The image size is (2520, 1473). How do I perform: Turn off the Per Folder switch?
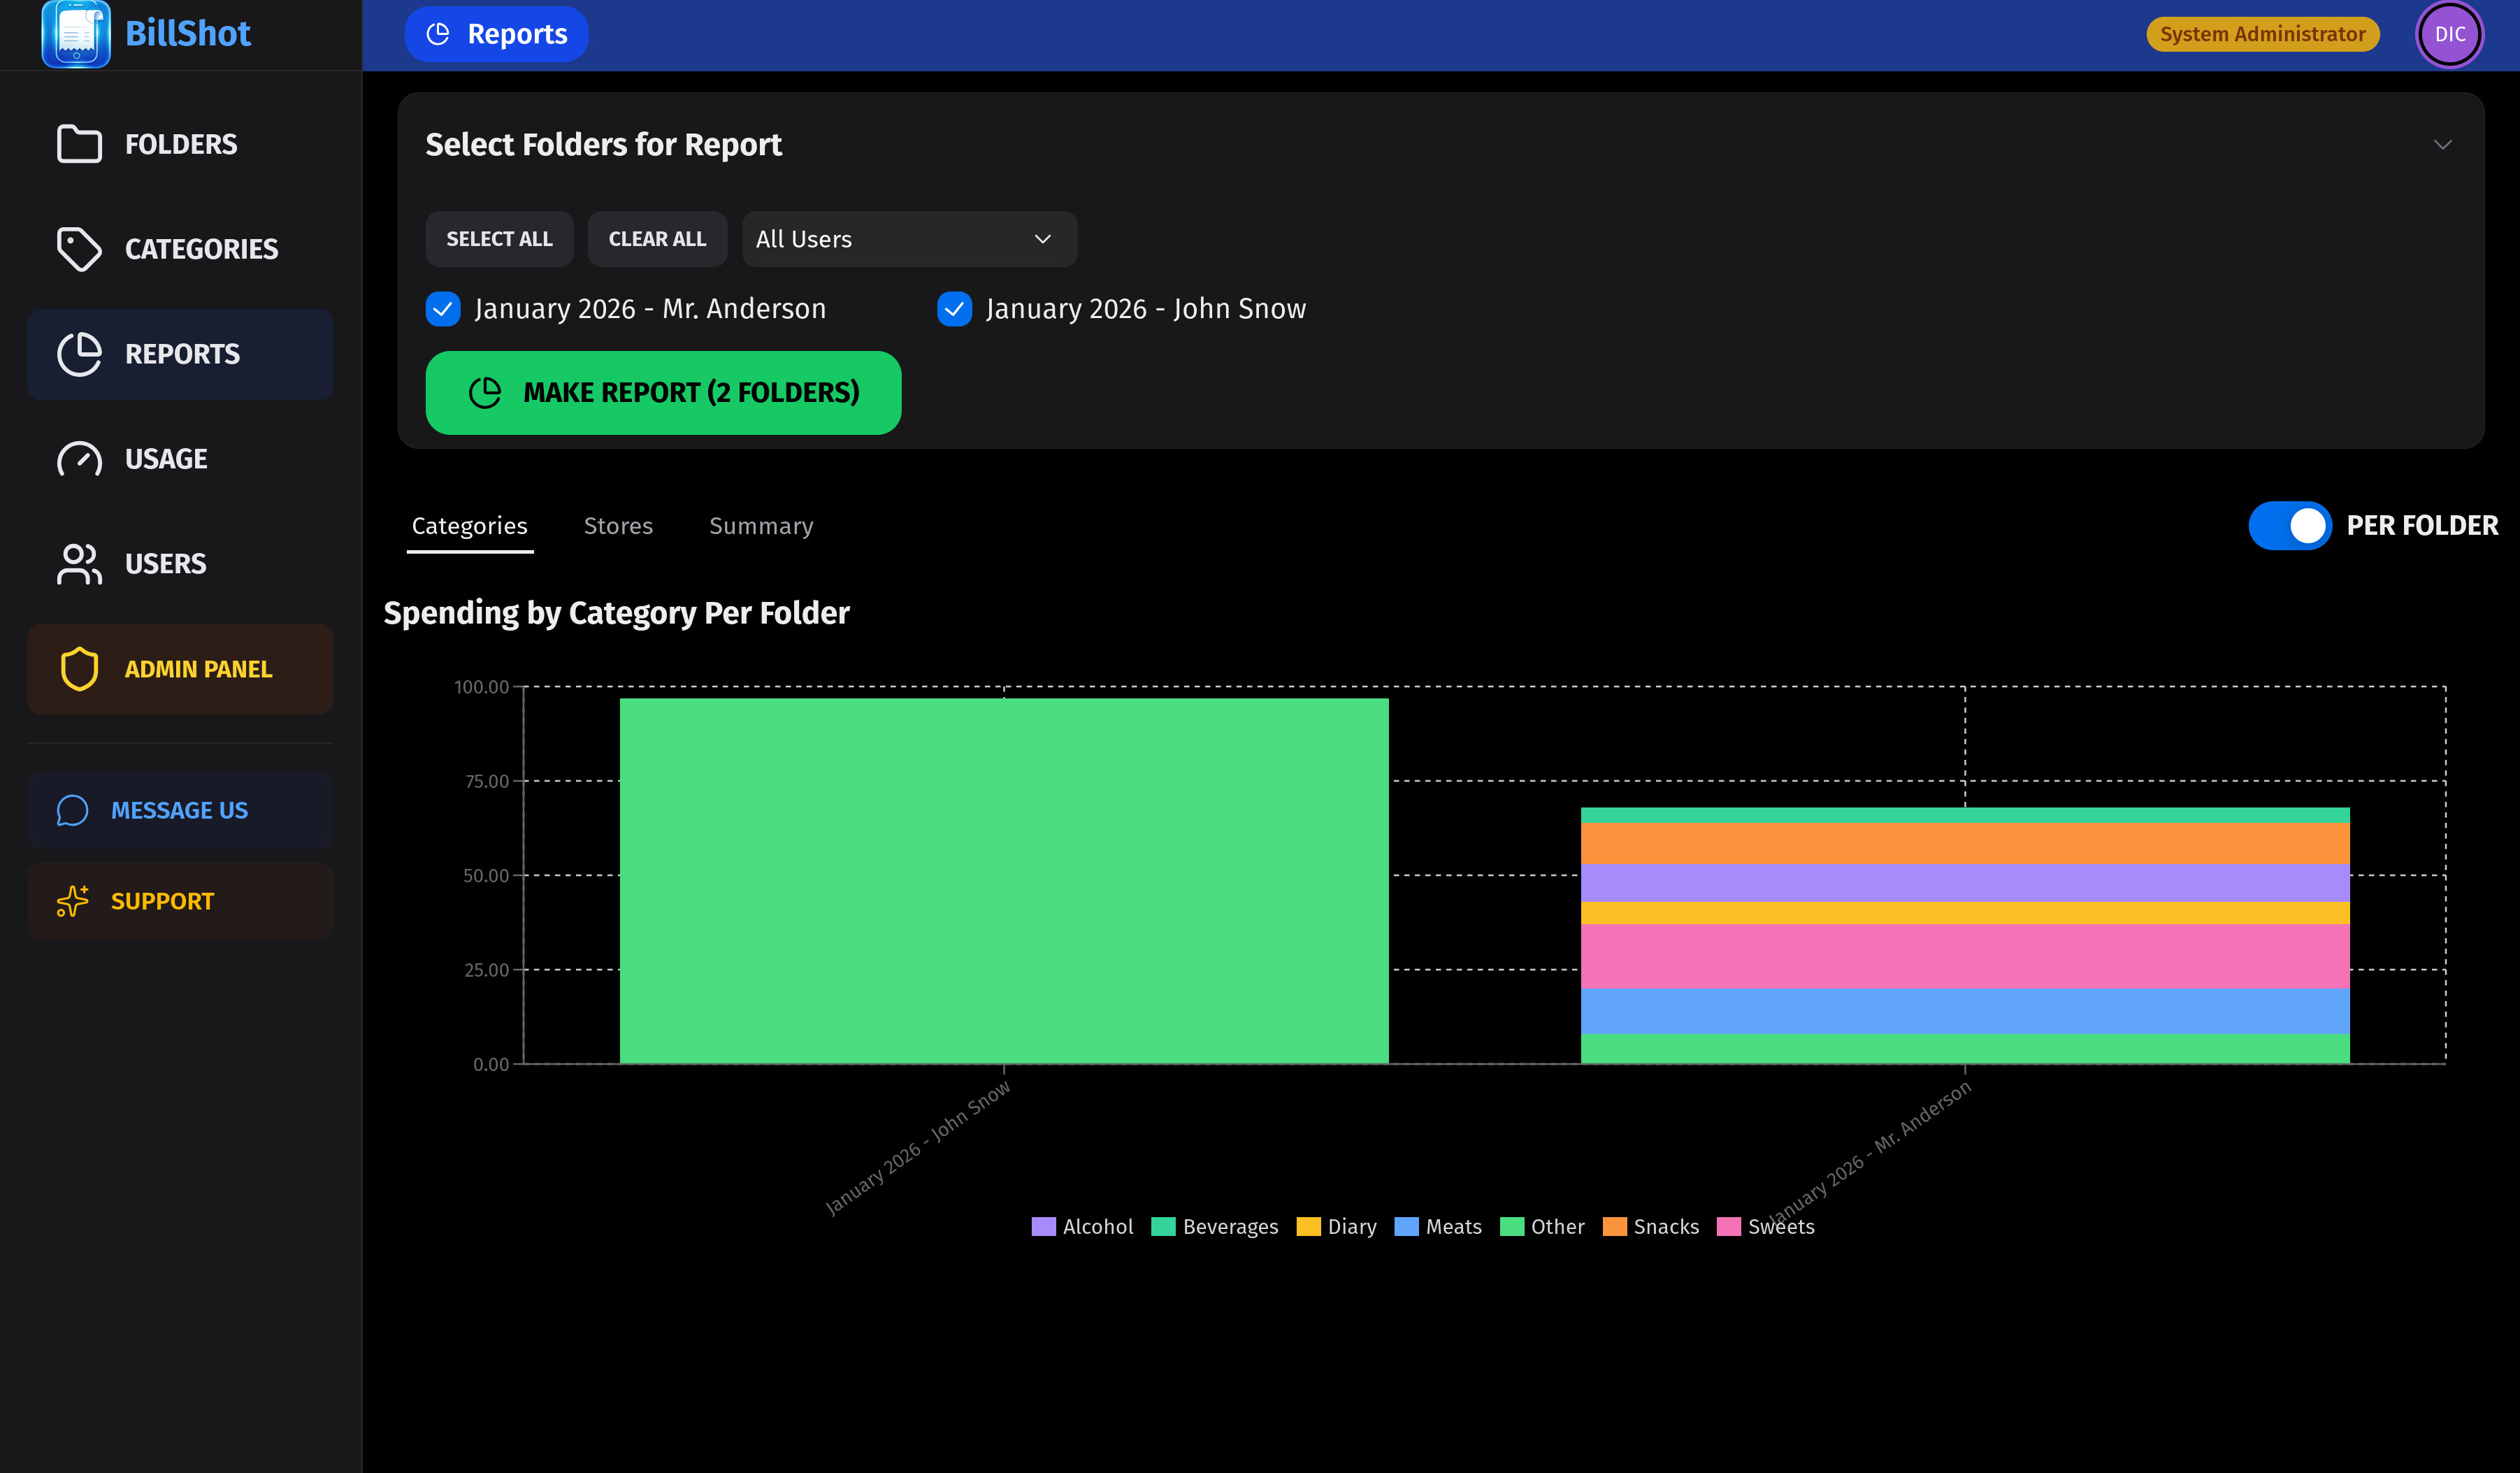[x=2290, y=525]
